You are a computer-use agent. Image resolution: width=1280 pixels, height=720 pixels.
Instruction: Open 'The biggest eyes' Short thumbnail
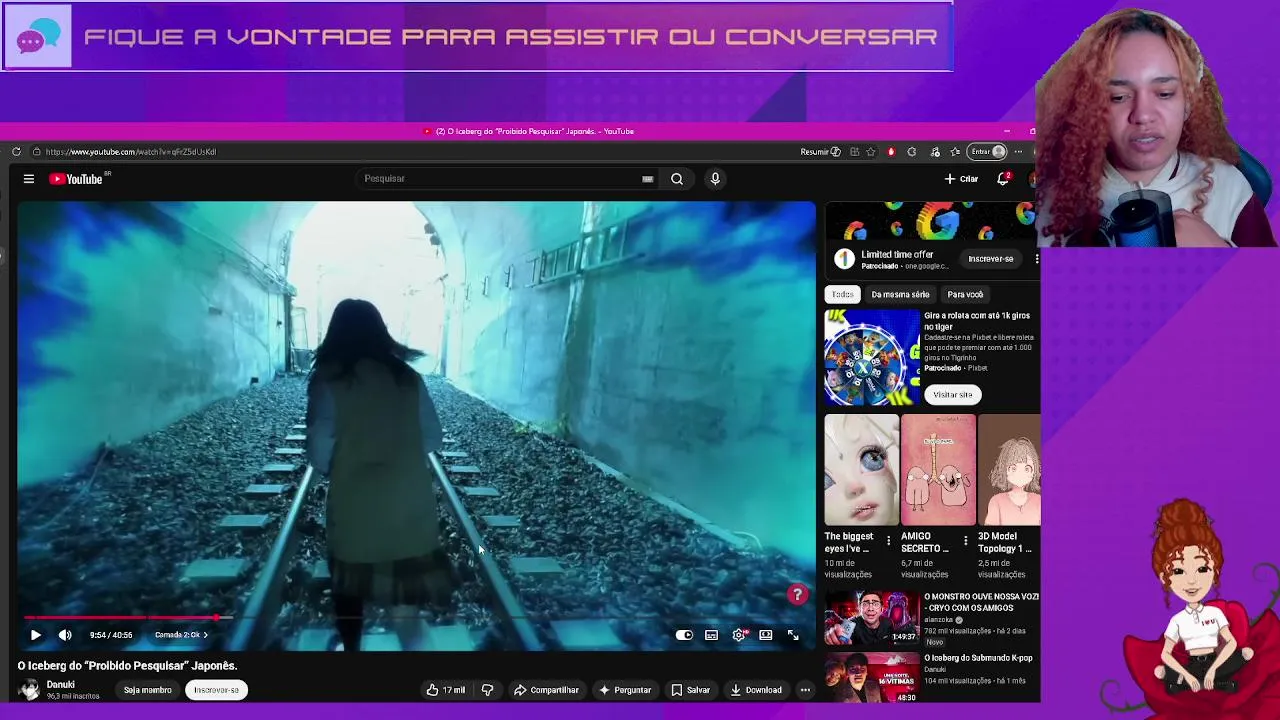point(861,470)
